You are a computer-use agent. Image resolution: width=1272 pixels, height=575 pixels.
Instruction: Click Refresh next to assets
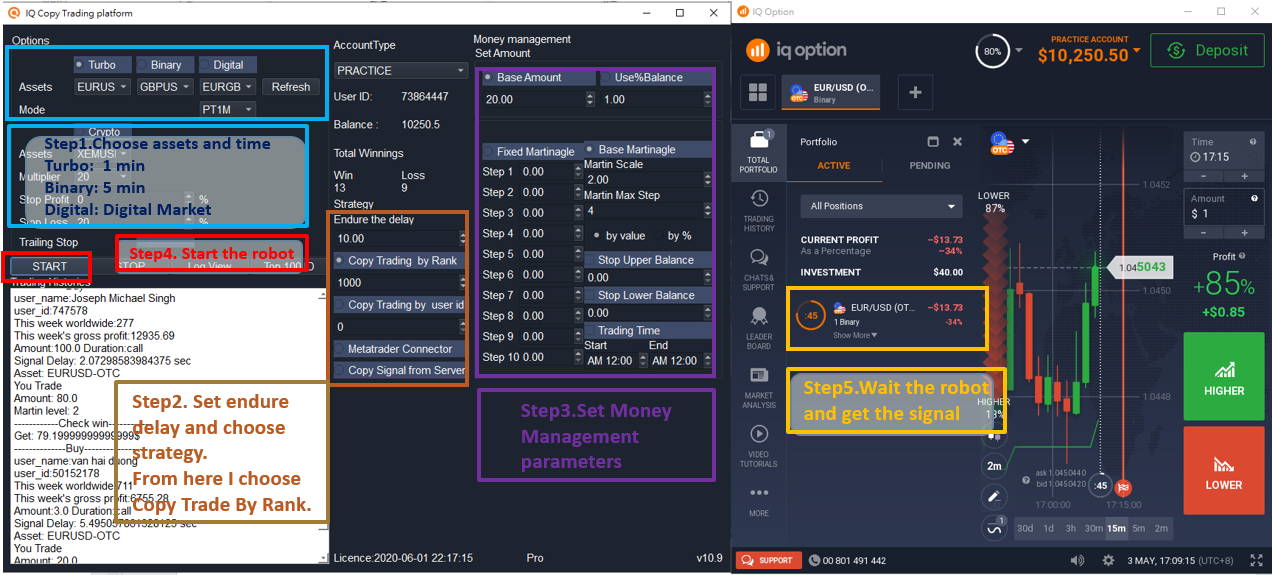291,87
